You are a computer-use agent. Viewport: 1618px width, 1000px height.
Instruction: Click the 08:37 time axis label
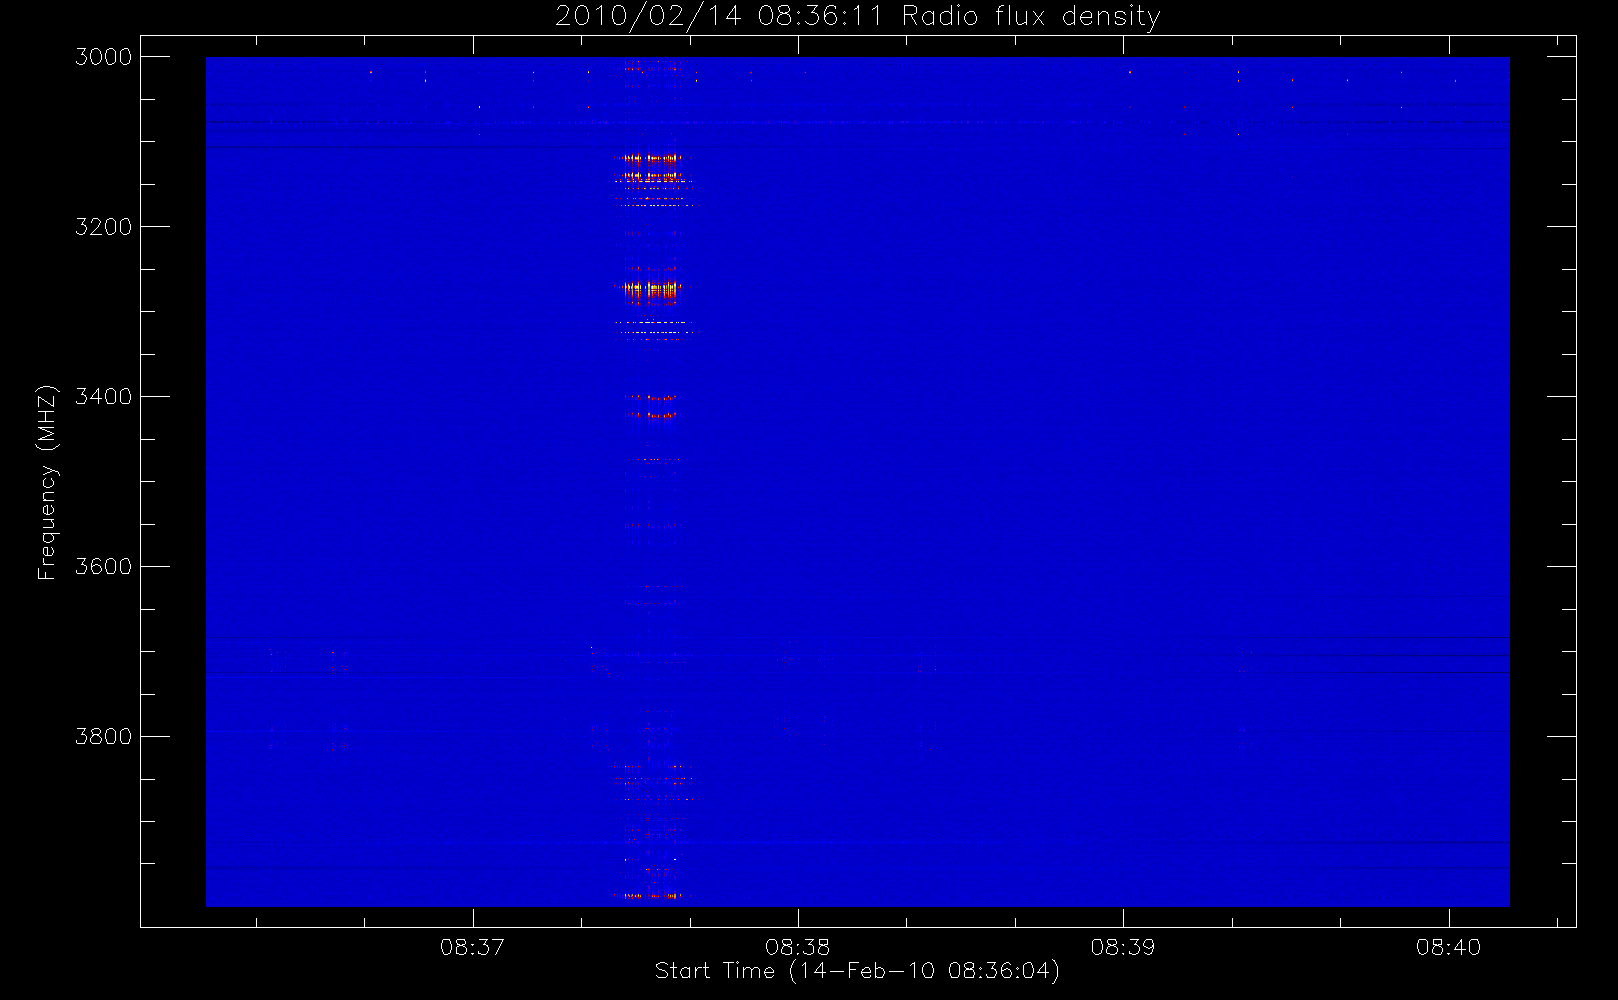[x=472, y=947]
